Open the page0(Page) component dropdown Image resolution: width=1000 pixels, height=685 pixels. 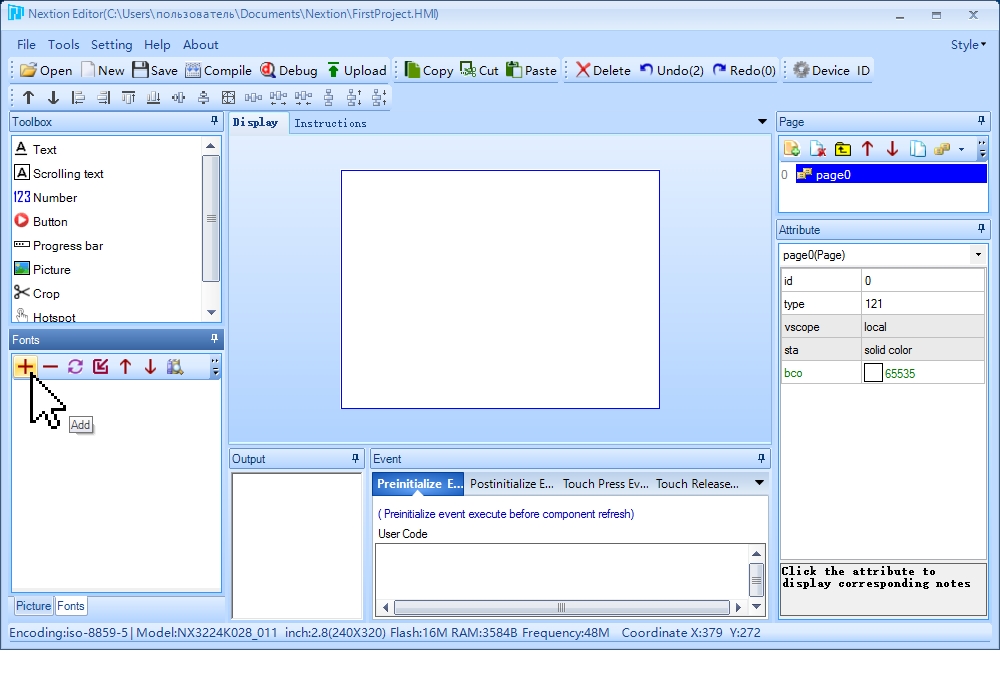978,254
